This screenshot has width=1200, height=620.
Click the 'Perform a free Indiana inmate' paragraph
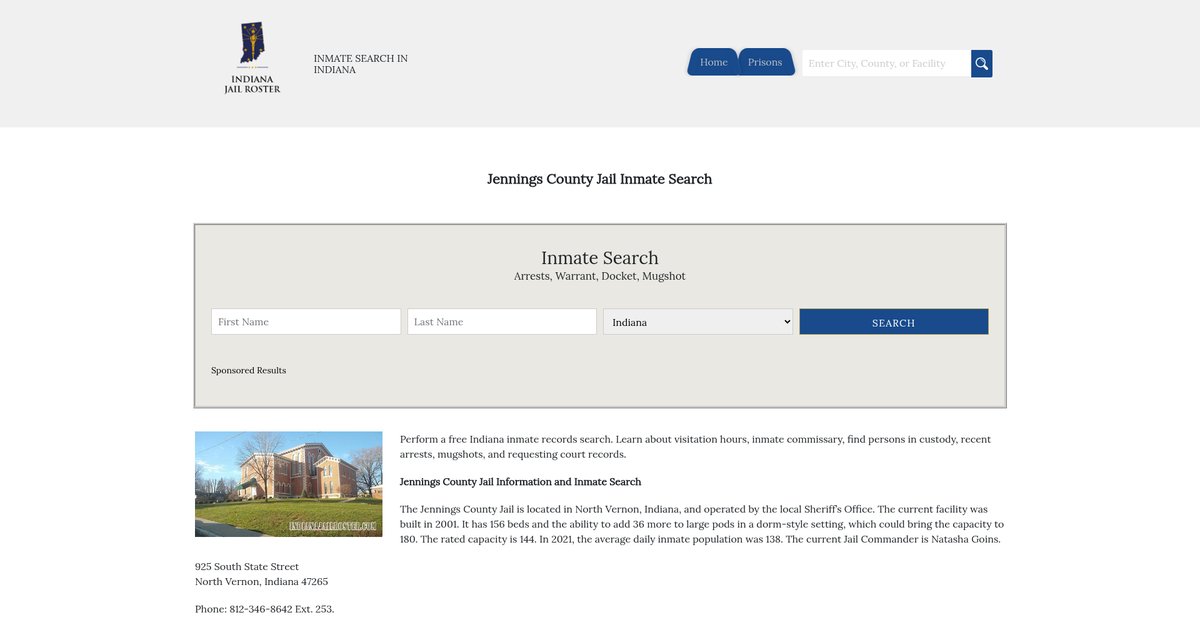(x=695, y=446)
